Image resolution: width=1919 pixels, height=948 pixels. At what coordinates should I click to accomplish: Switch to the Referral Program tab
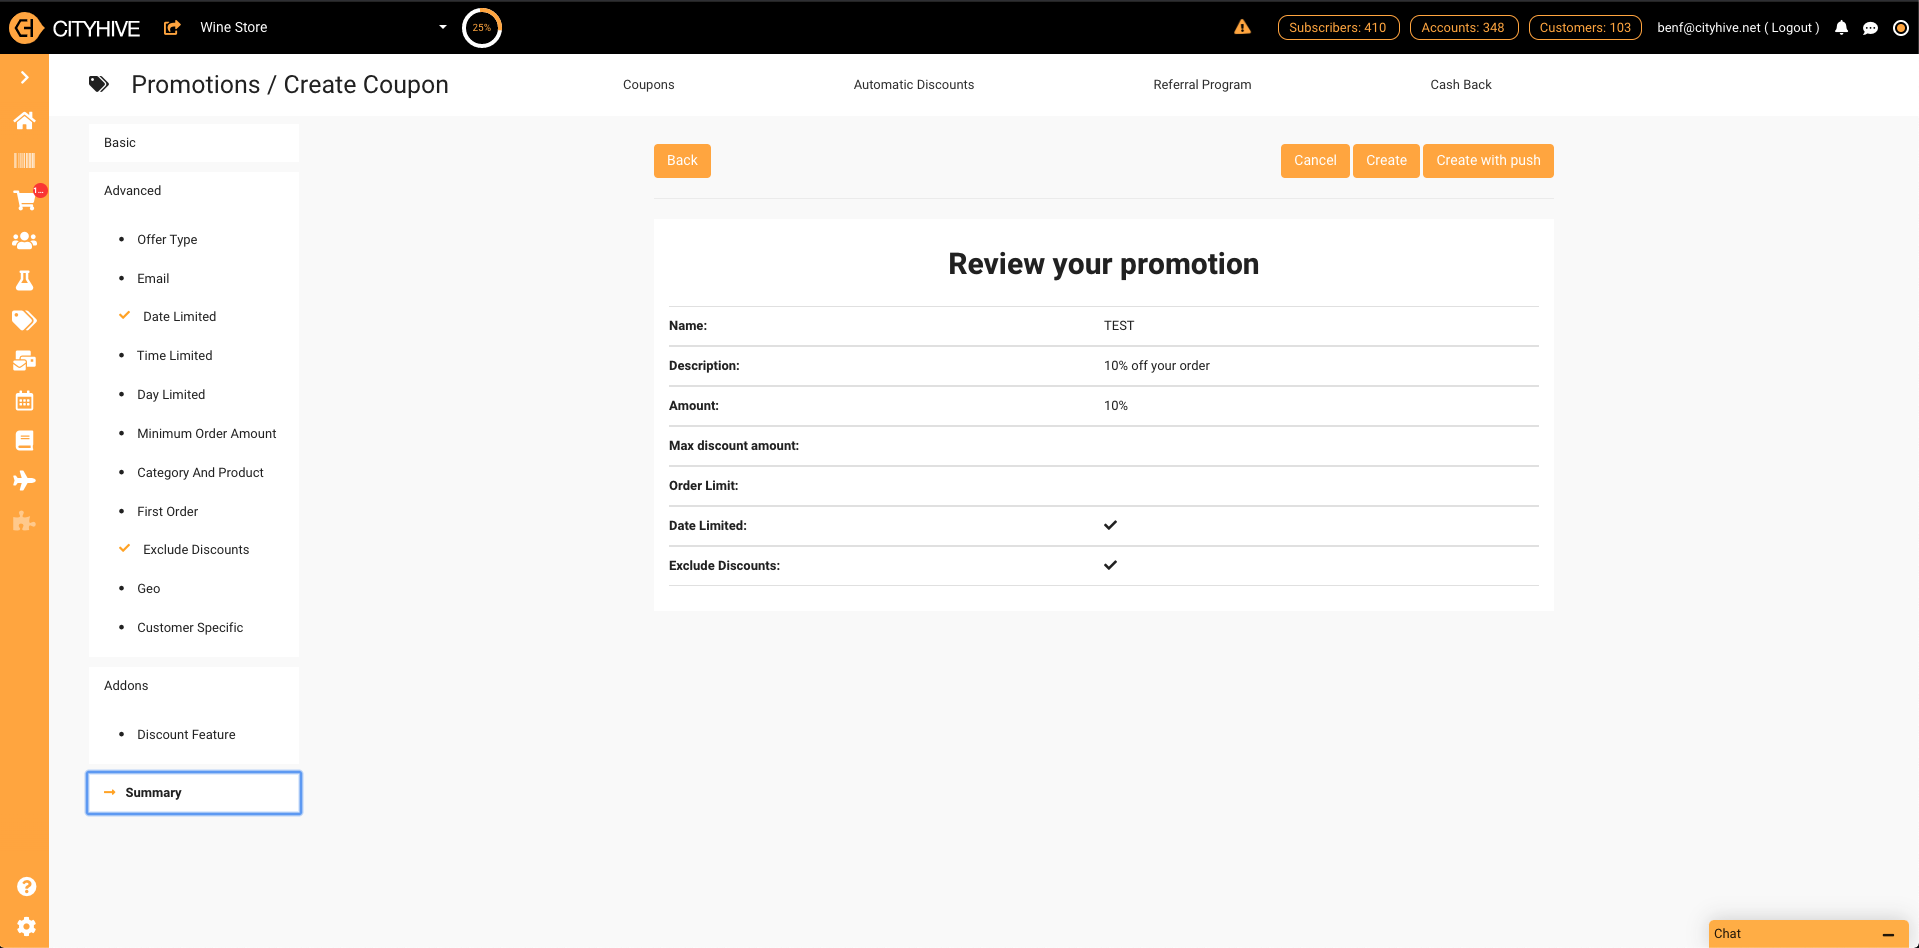(x=1202, y=85)
